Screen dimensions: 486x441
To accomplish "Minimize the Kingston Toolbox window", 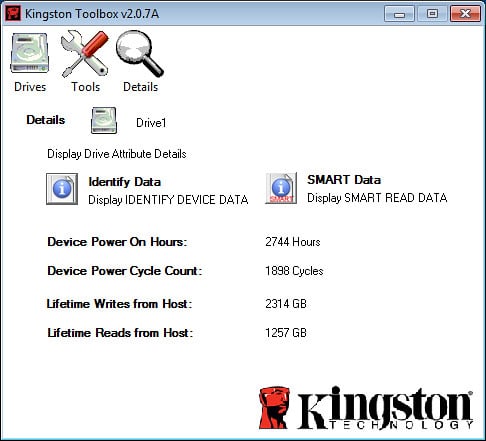I will tap(399, 14).
